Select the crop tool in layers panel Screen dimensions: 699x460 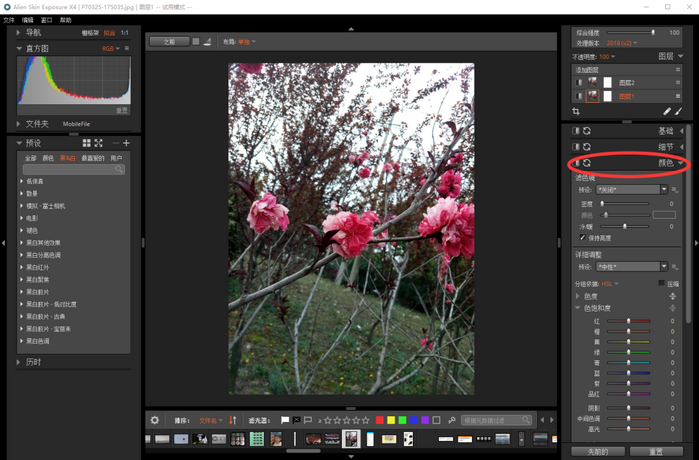click(x=576, y=112)
